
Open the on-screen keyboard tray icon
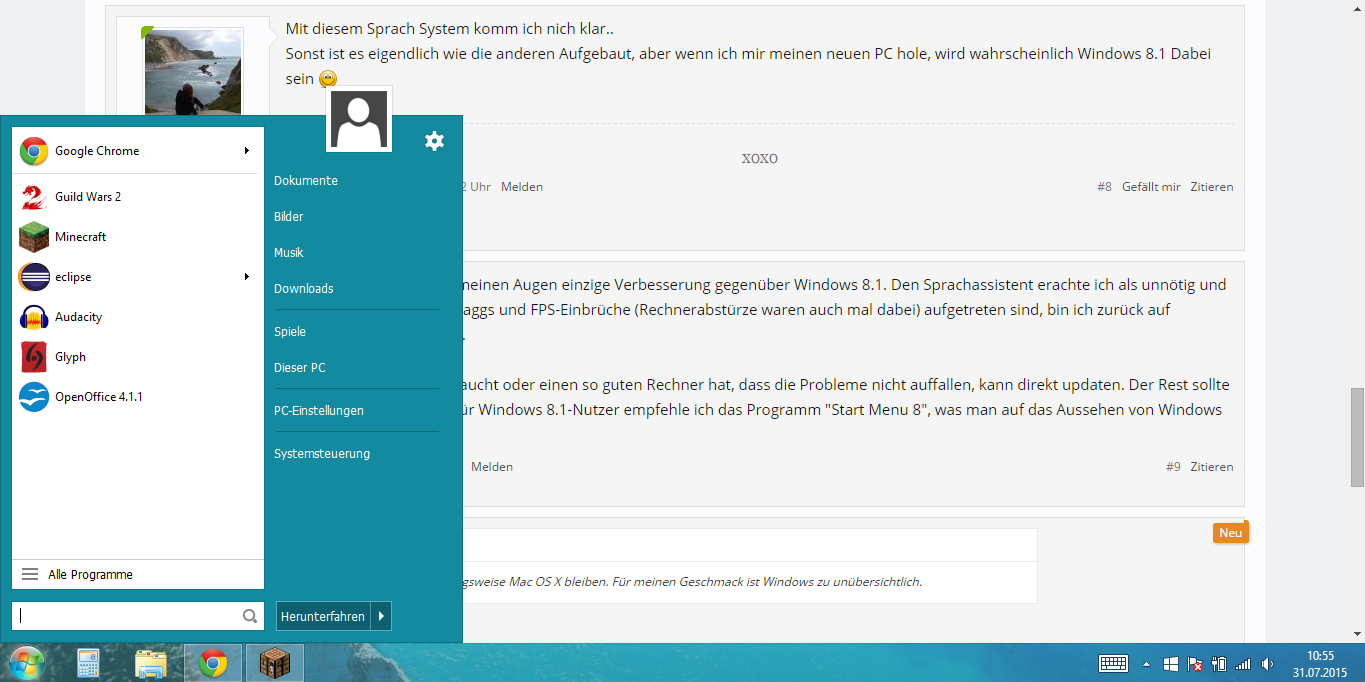pos(1113,664)
